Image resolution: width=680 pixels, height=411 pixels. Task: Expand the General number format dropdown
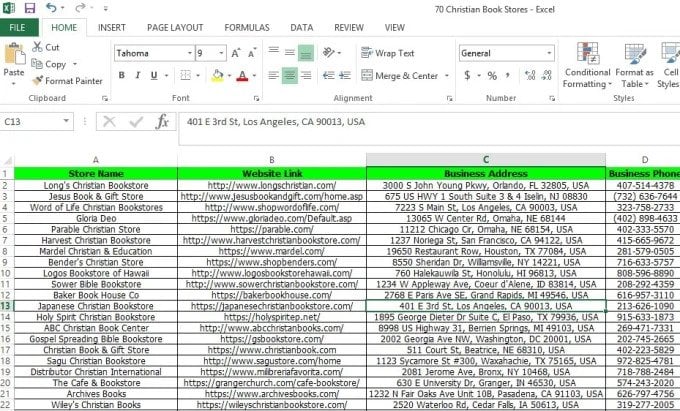(x=549, y=53)
